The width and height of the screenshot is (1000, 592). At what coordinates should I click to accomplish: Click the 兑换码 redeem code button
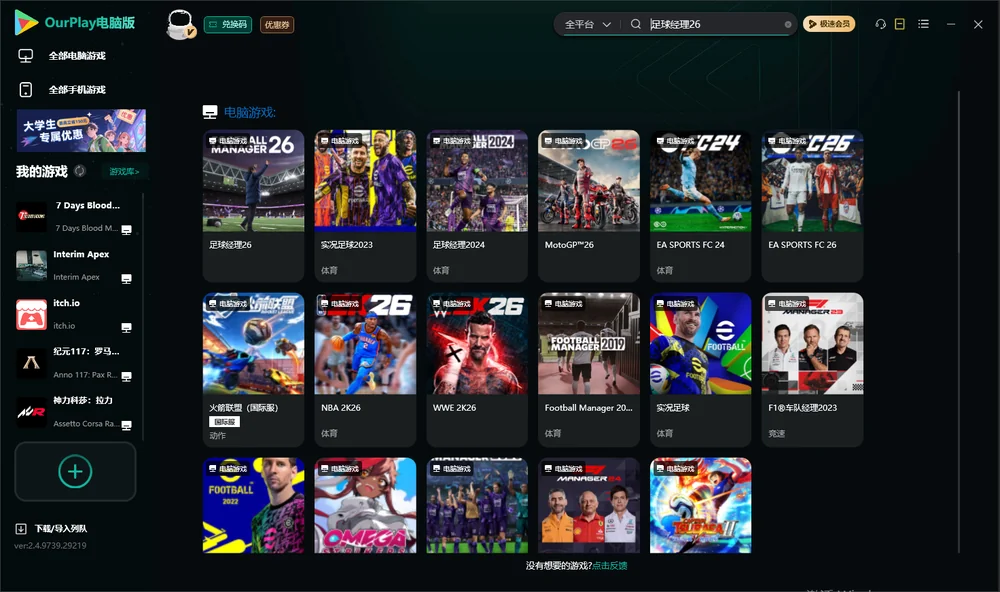[228, 25]
